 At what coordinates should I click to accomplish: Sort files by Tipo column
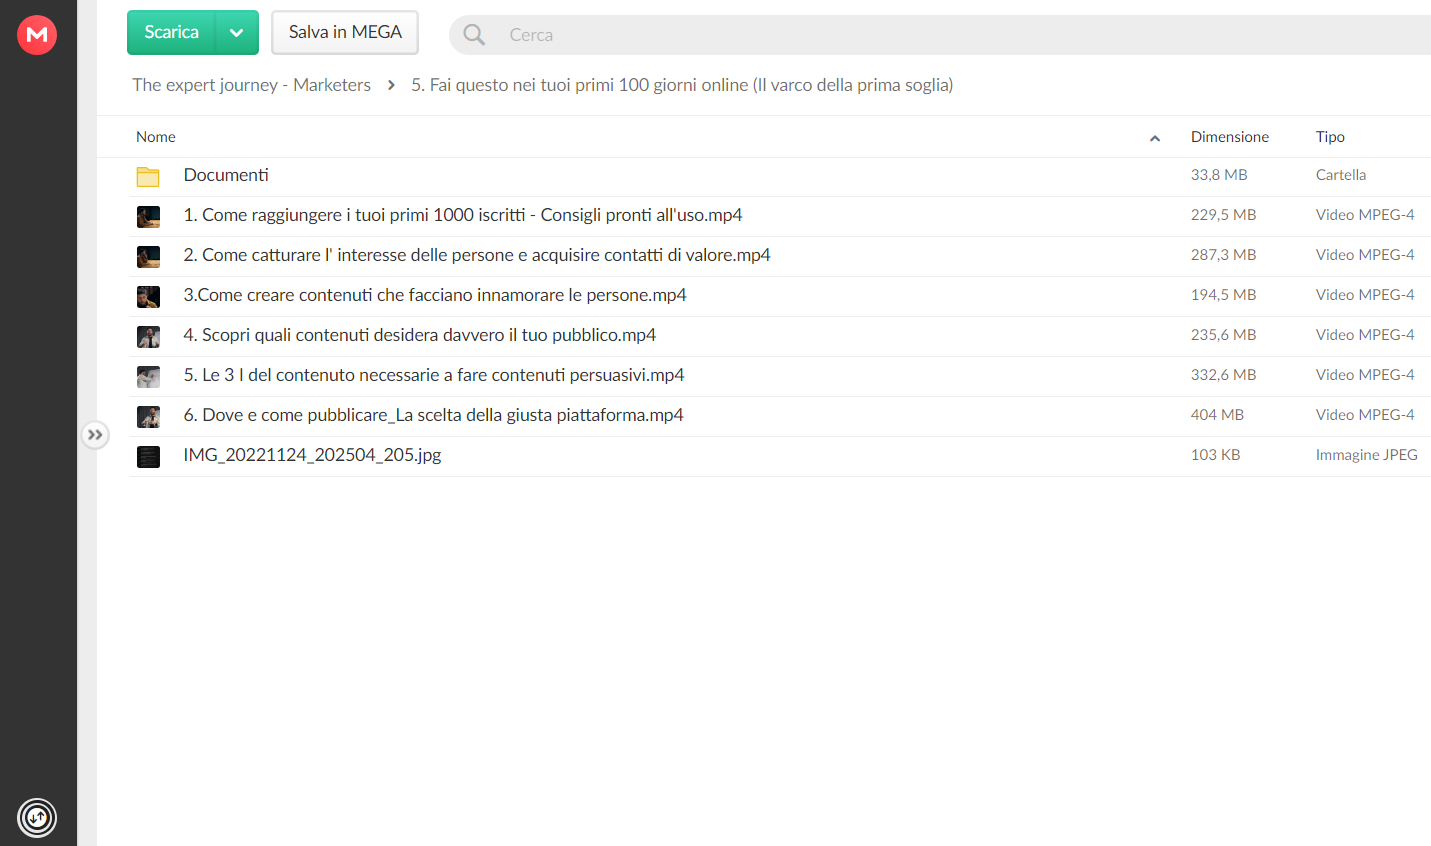[x=1330, y=137]
